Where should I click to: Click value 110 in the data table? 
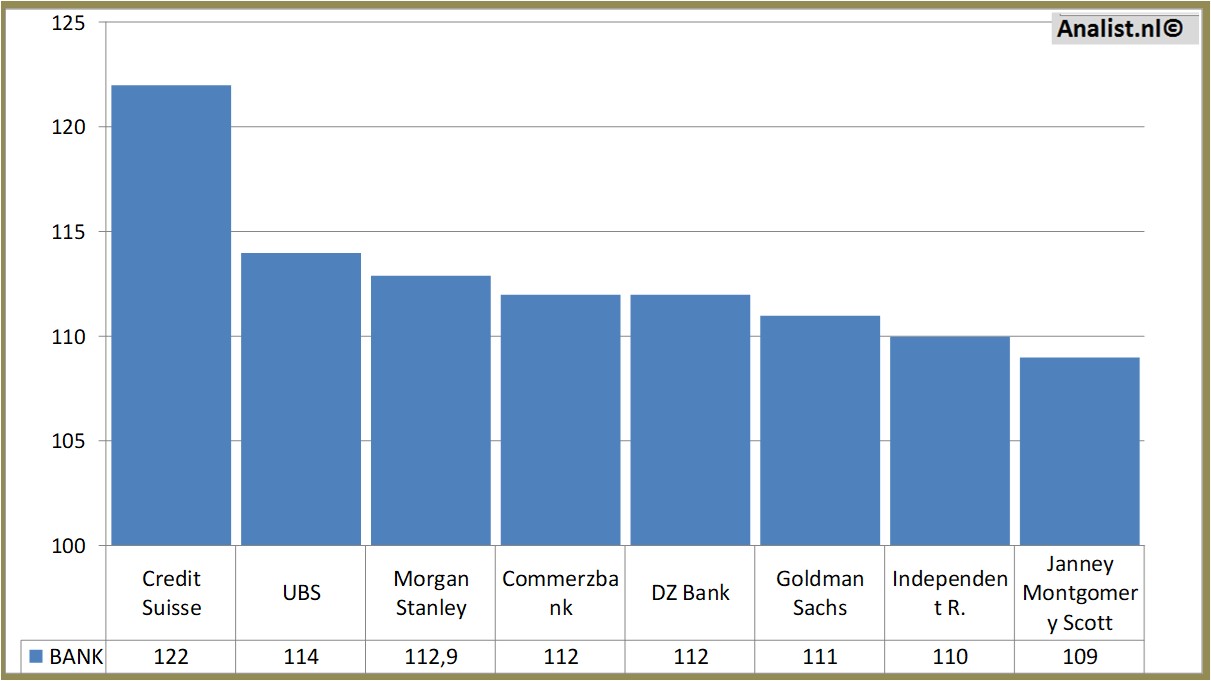pyautogui.click(x=950, y=657)
